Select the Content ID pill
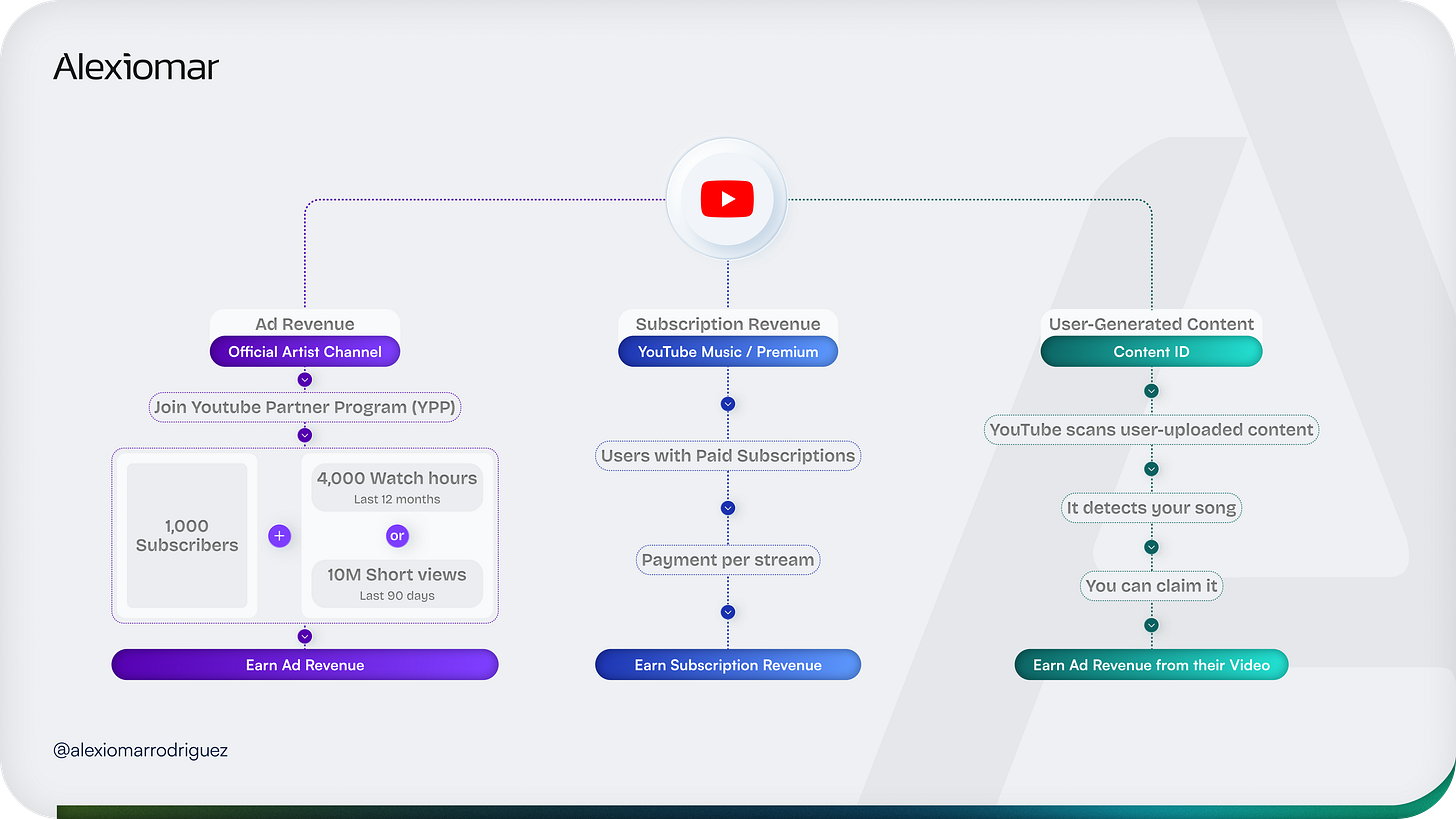 pyautogui.click(x=1151, y=351)
